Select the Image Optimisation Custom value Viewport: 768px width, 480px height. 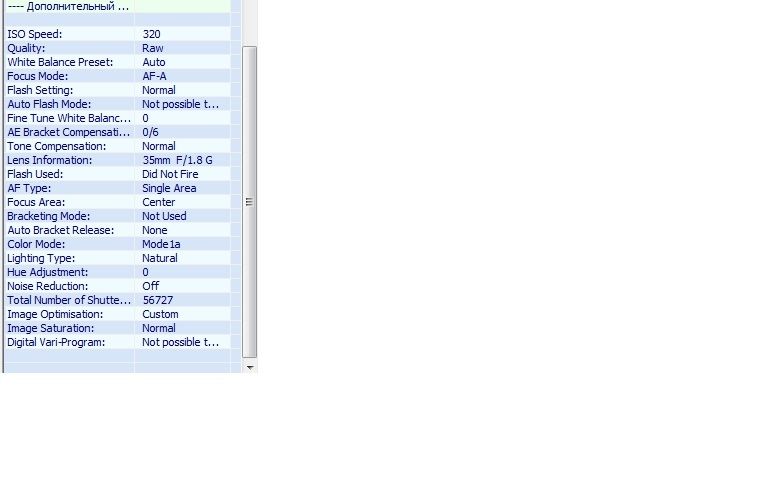tap(160, 314)
